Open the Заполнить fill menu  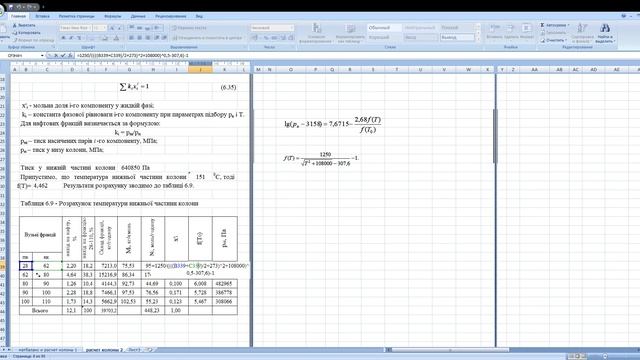(x=554, y=33)
